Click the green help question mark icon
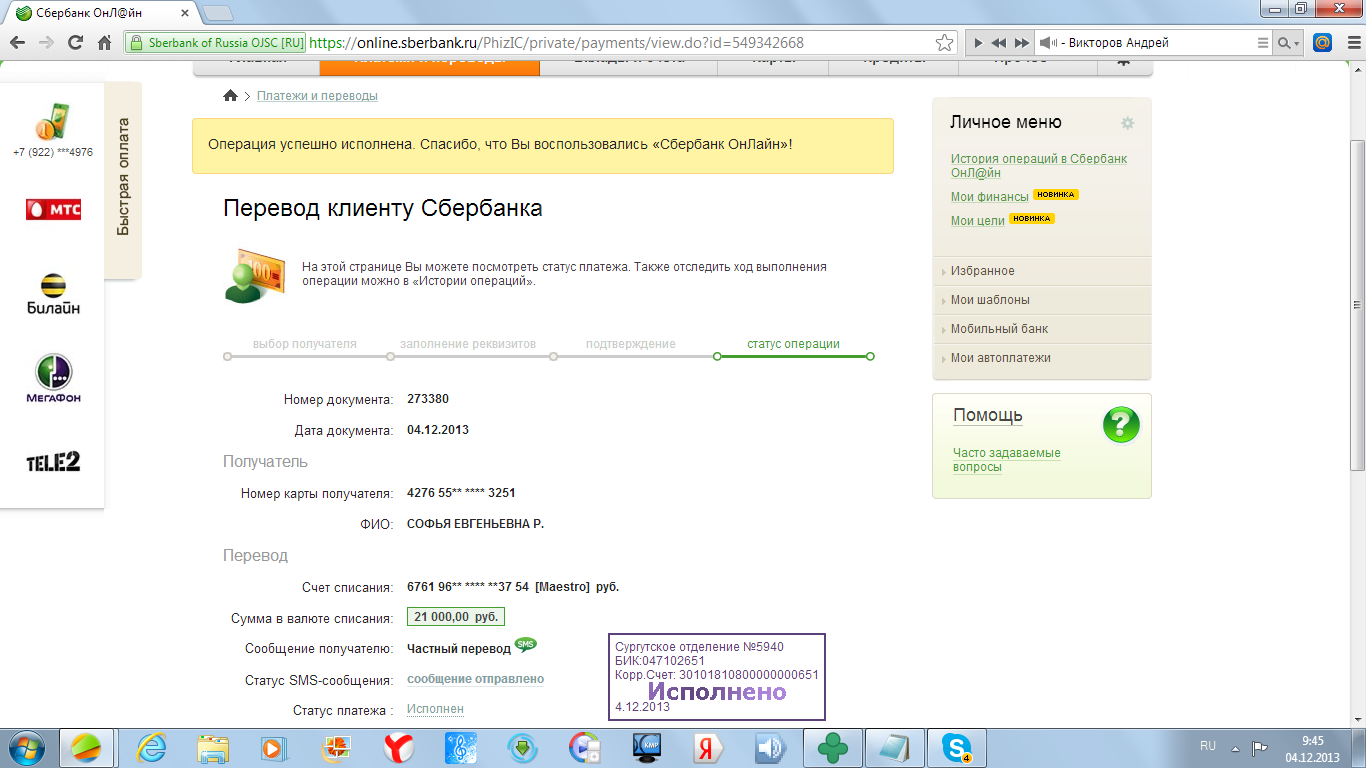 coord(1121,425)
